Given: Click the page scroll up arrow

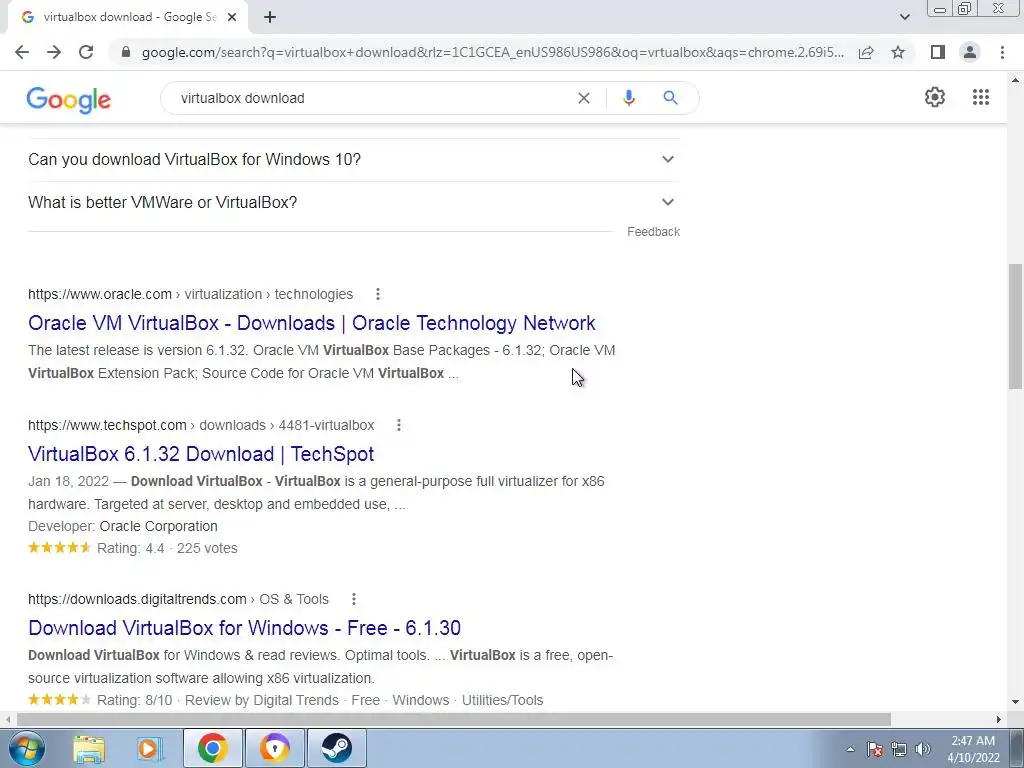Looking at the screenshot, I should (1015, 80).
